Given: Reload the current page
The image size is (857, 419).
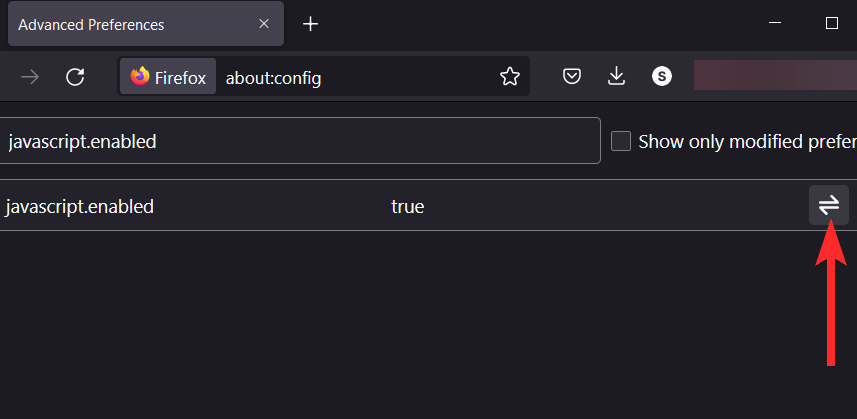Looking at the screenshot, I should pyautogui.click(x=75, y=77).
